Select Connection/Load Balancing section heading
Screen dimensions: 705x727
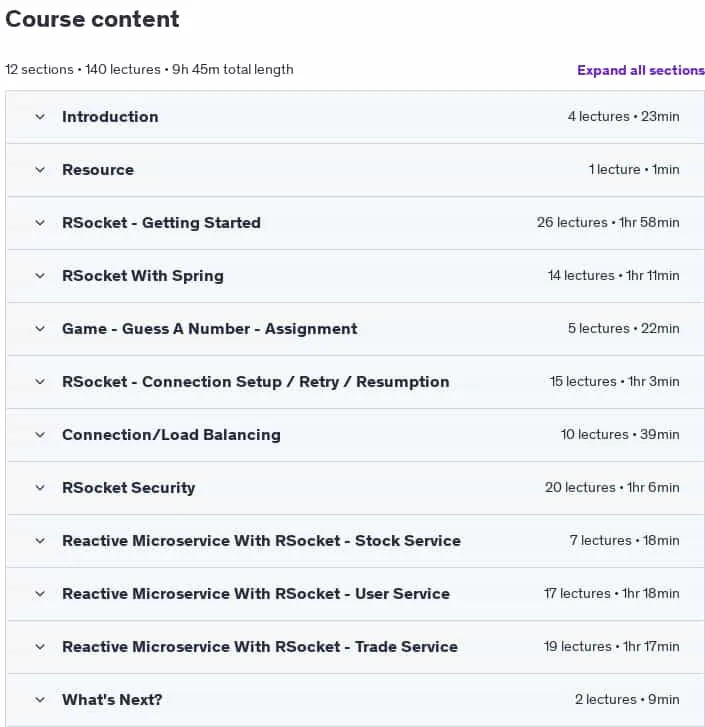pos(171,435)
